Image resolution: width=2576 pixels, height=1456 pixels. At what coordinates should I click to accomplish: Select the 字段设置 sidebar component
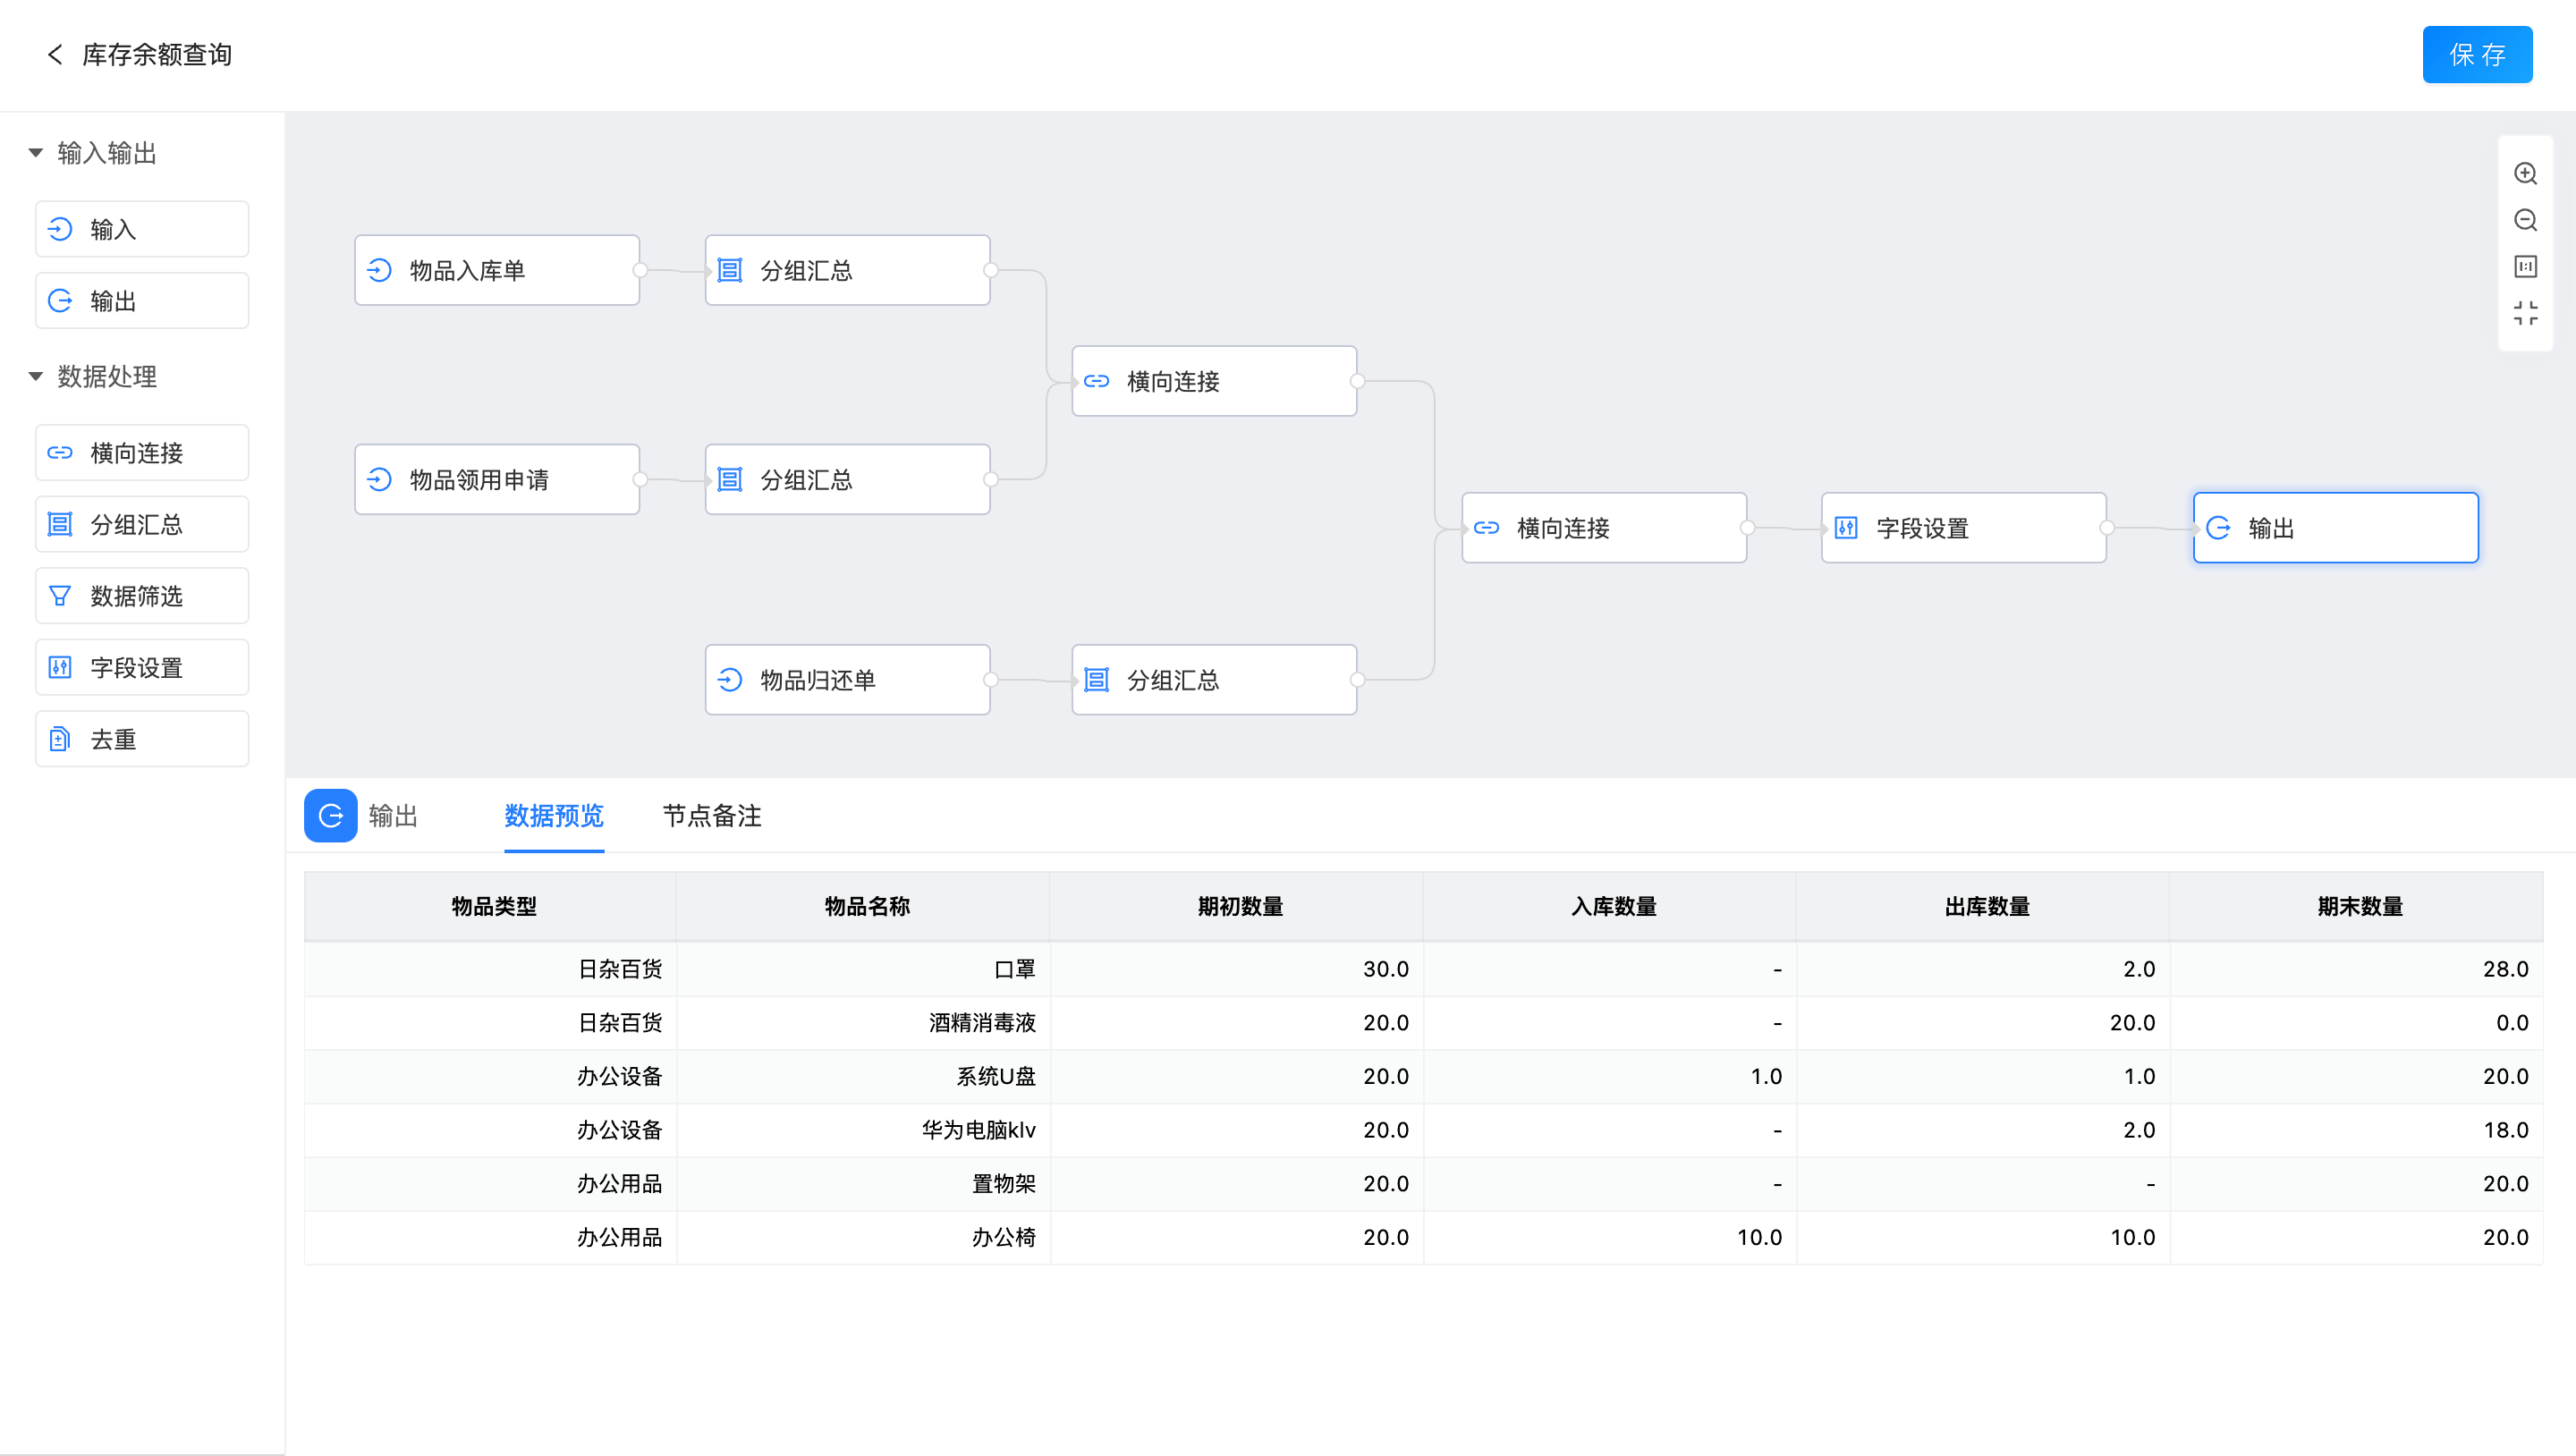[142, 667]
